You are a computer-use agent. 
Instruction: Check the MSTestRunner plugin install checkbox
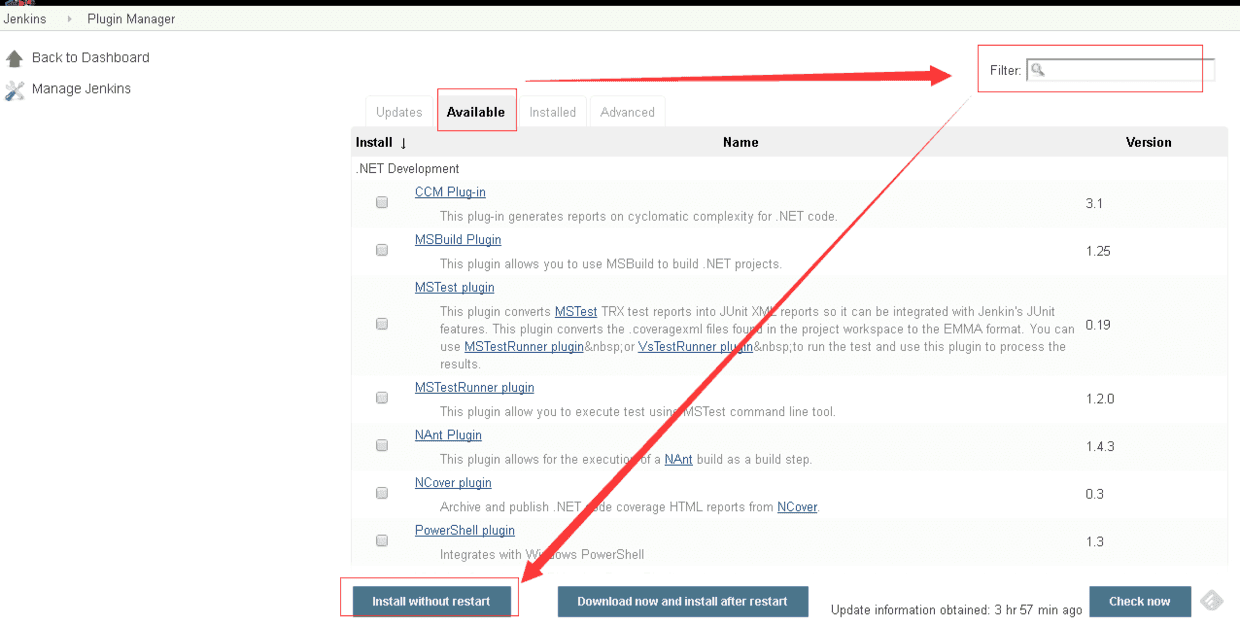tap(382, 398)
